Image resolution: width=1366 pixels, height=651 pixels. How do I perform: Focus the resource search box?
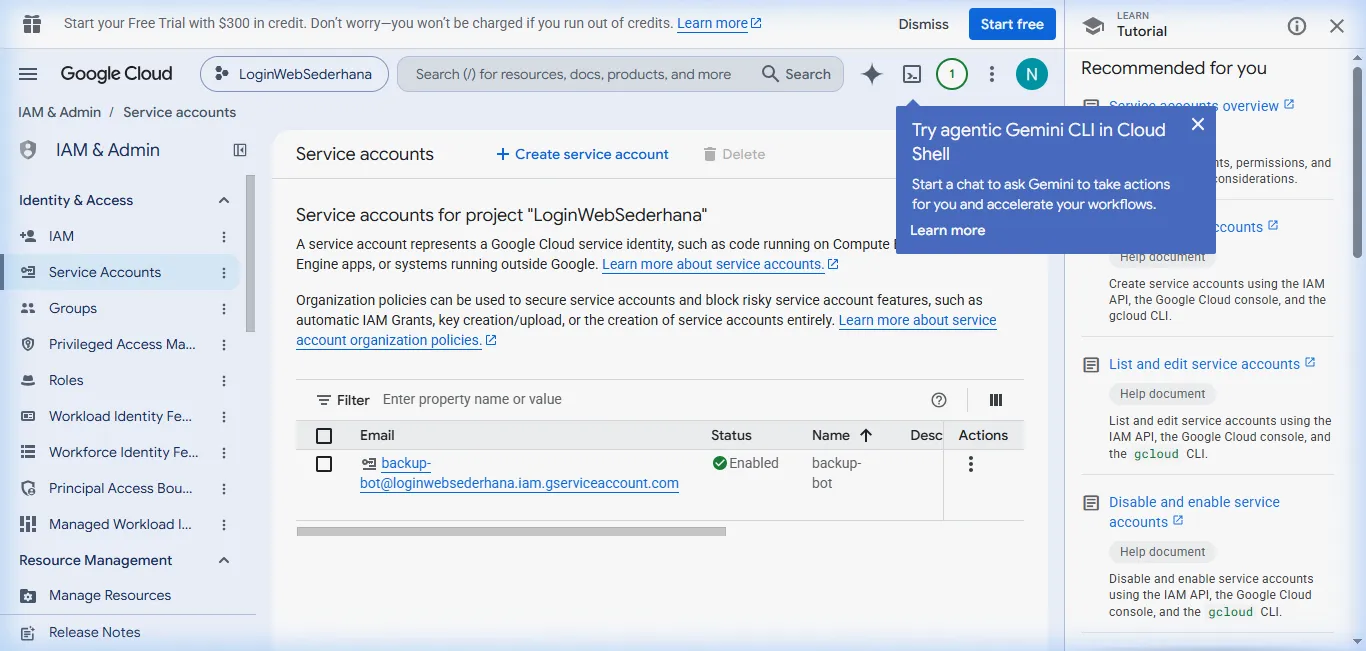pos(573,74)
